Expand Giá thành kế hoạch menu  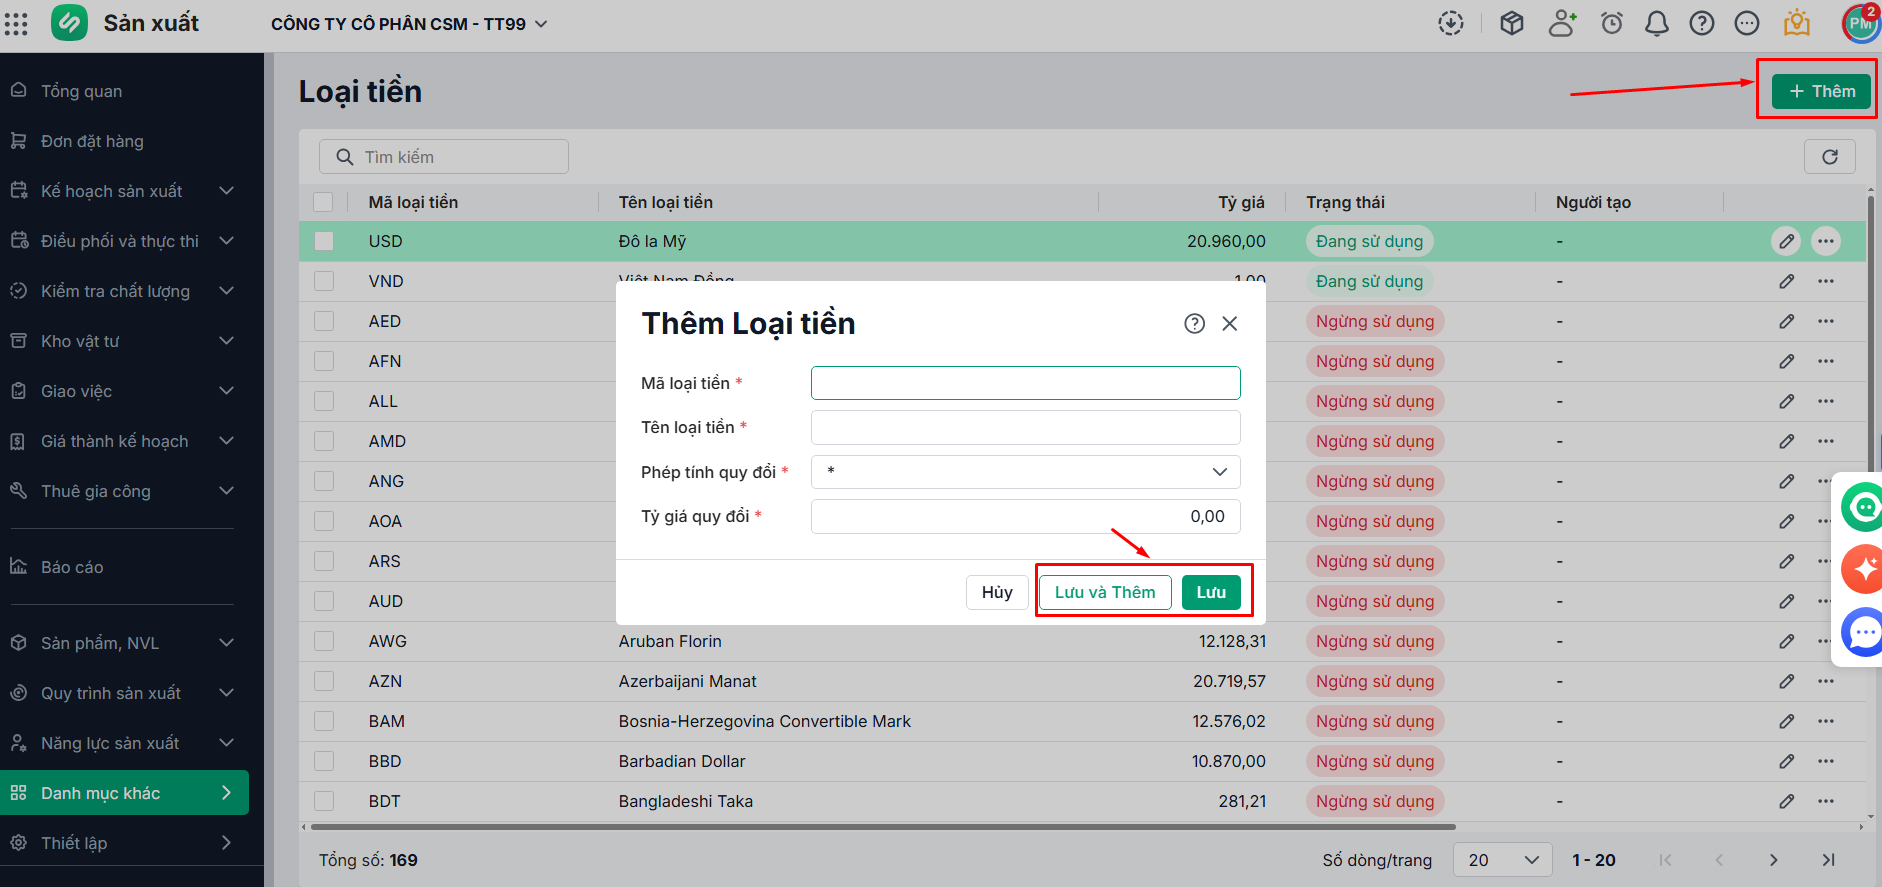point(124,441)
